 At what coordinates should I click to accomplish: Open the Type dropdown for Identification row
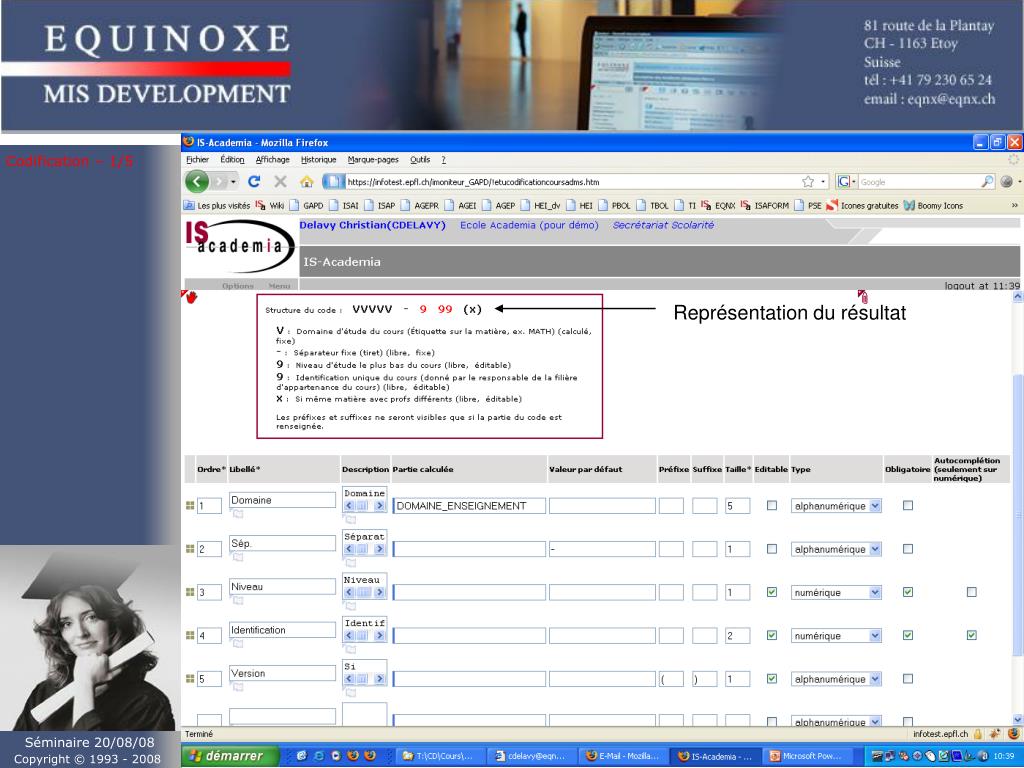click(x=836, y=636)
